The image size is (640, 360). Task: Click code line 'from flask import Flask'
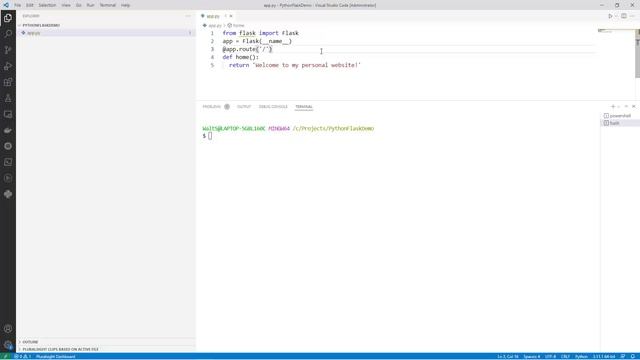click(260, 33)
